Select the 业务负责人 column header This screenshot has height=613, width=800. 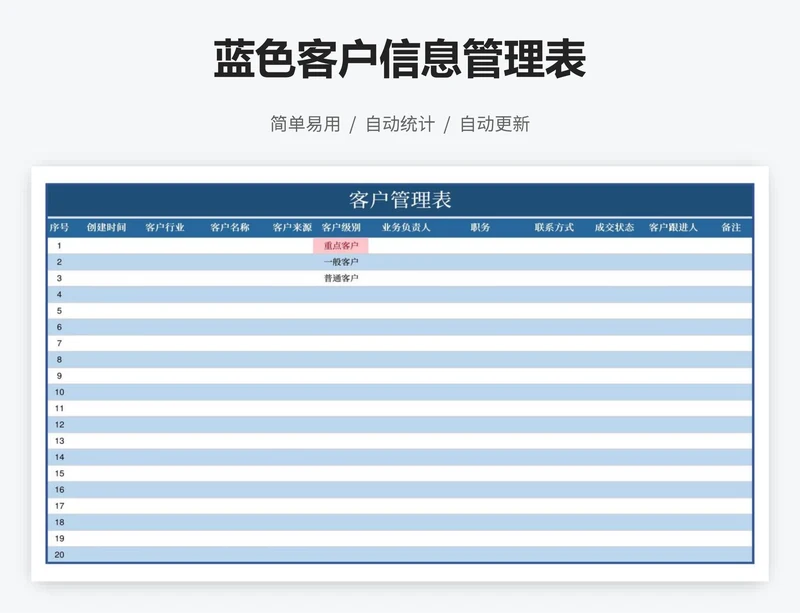tap(406, 227)
